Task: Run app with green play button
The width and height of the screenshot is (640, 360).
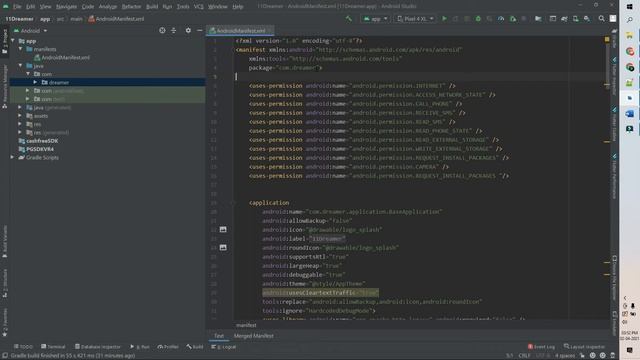Action: click(x=444, y=19)
